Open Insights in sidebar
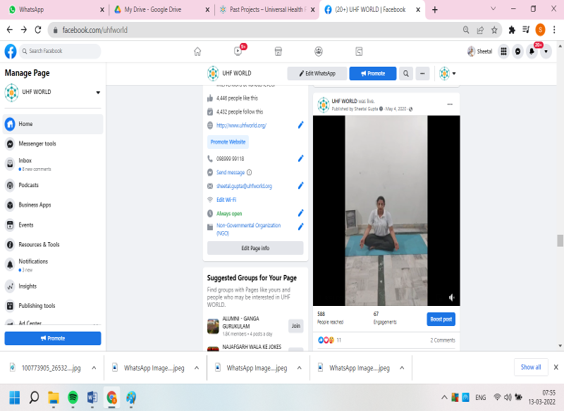 (x=53, y=286)
